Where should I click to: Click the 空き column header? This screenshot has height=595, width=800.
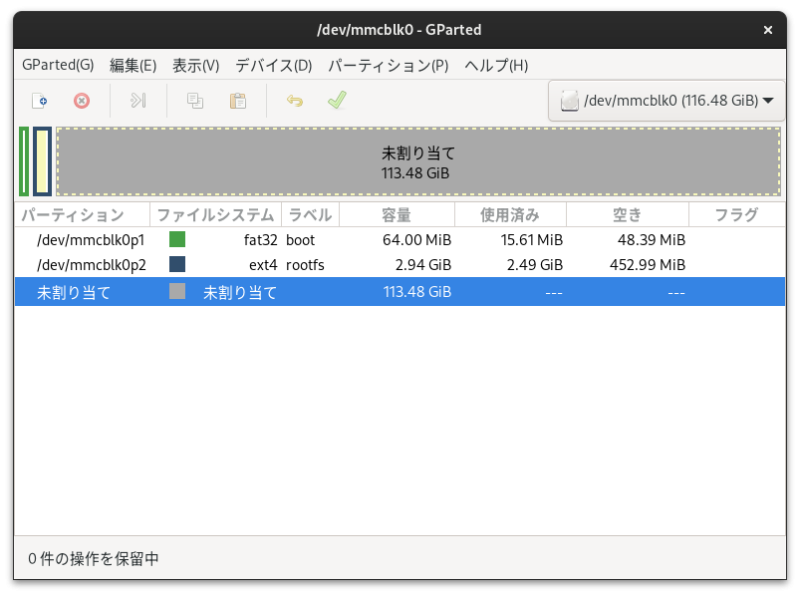[628, 215]
